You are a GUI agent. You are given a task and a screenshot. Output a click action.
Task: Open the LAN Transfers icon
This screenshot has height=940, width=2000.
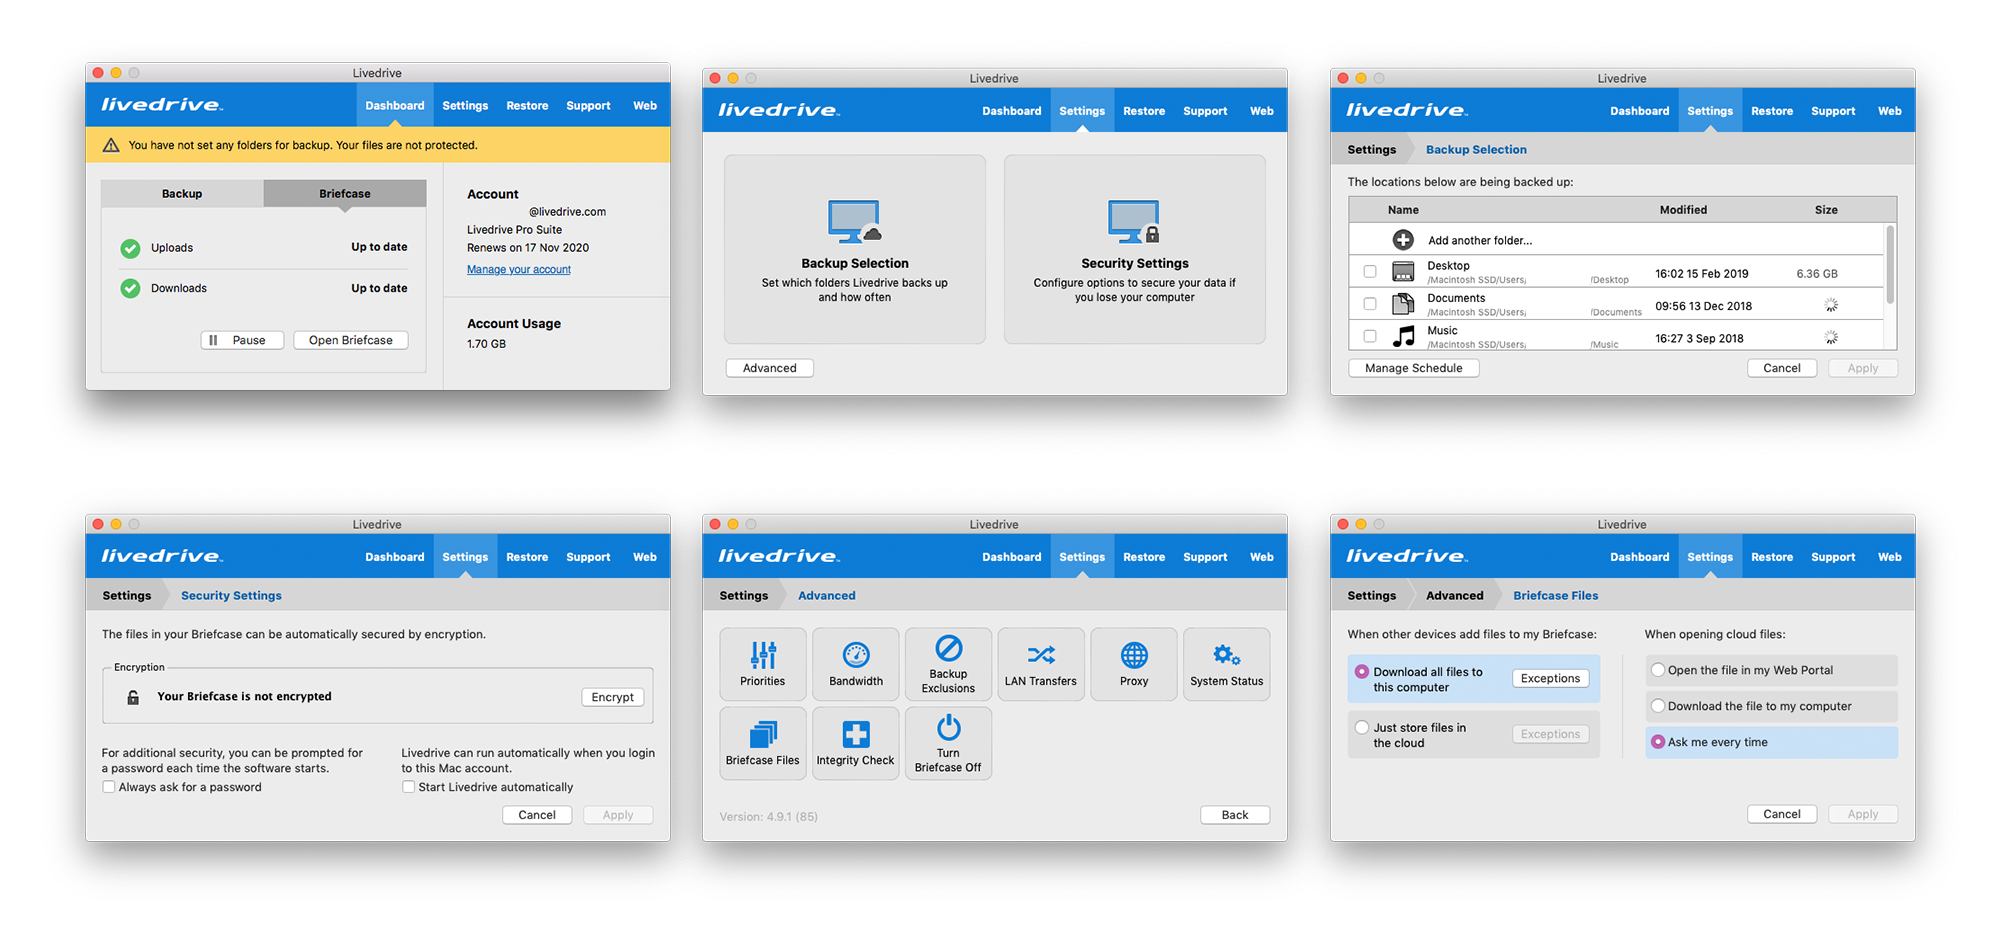tap(1040, 664)
